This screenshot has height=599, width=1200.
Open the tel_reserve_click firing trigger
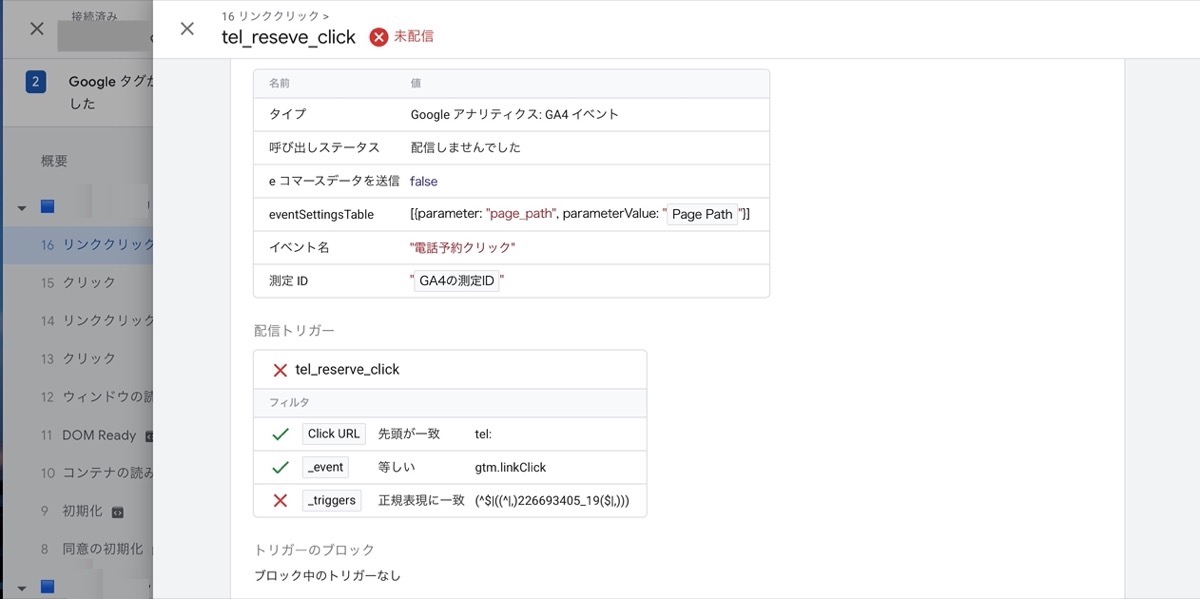pyautogui.click(x=347, y=370)
